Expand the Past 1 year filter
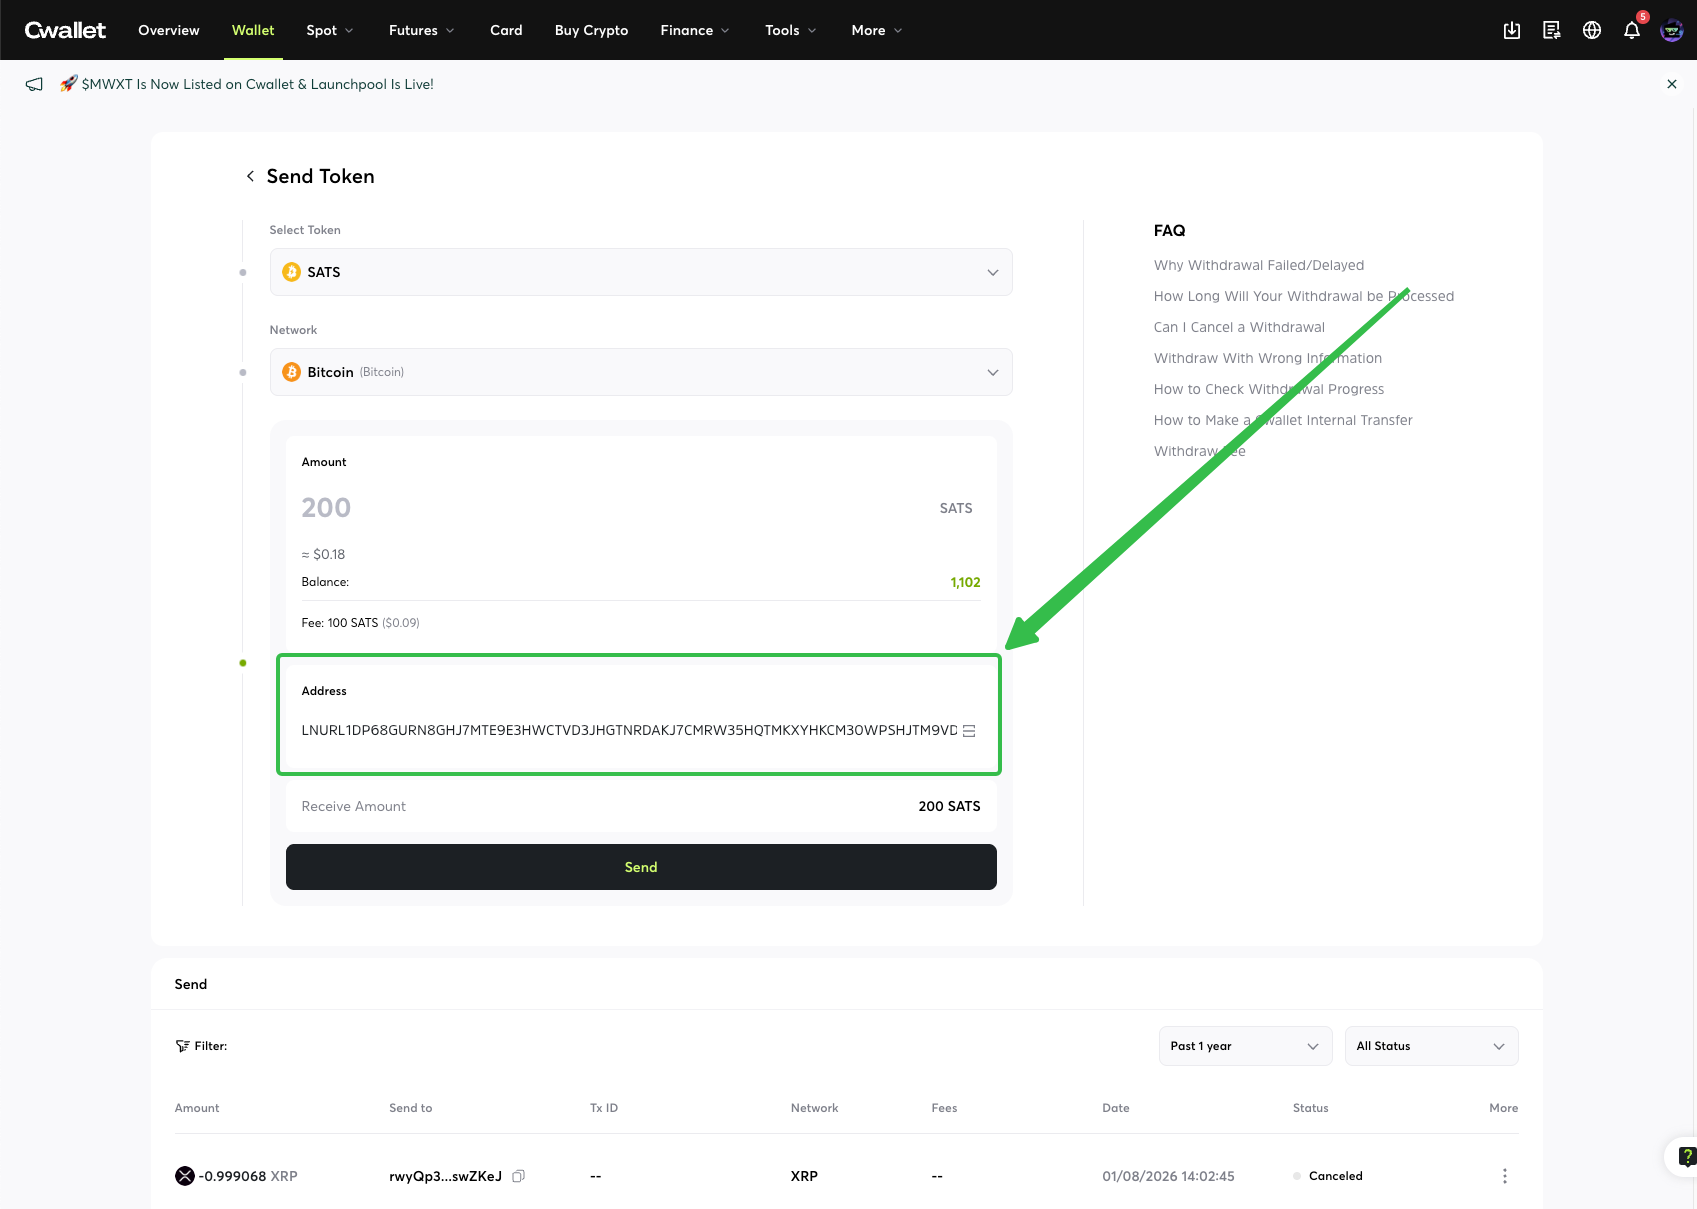Screen dimensions: 1697x1209 (1245, 1046)
